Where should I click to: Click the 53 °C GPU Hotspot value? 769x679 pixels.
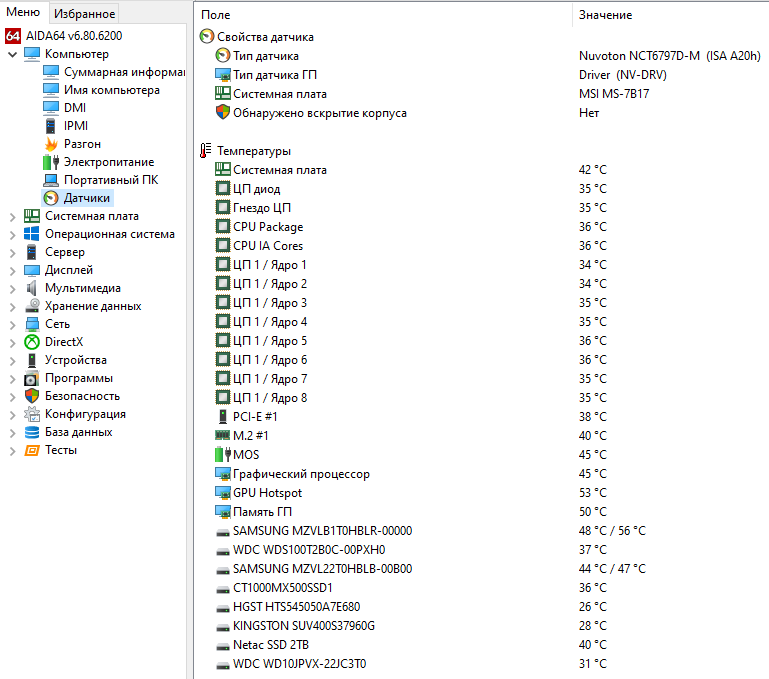pyautogui.click(x=592, y=493)
